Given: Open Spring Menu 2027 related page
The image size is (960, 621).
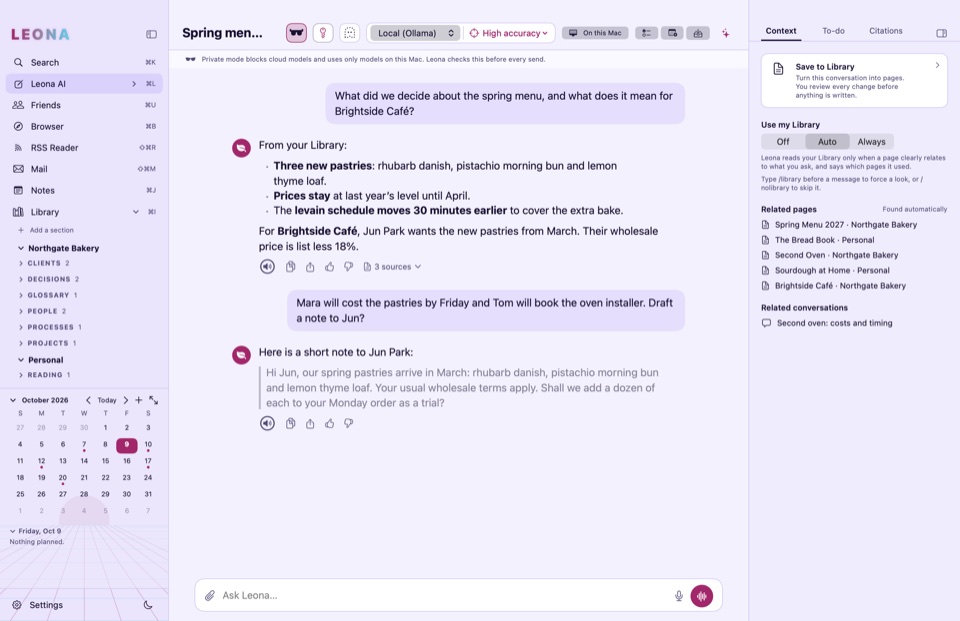Looking at the screenshot, I should coord(846,225).
